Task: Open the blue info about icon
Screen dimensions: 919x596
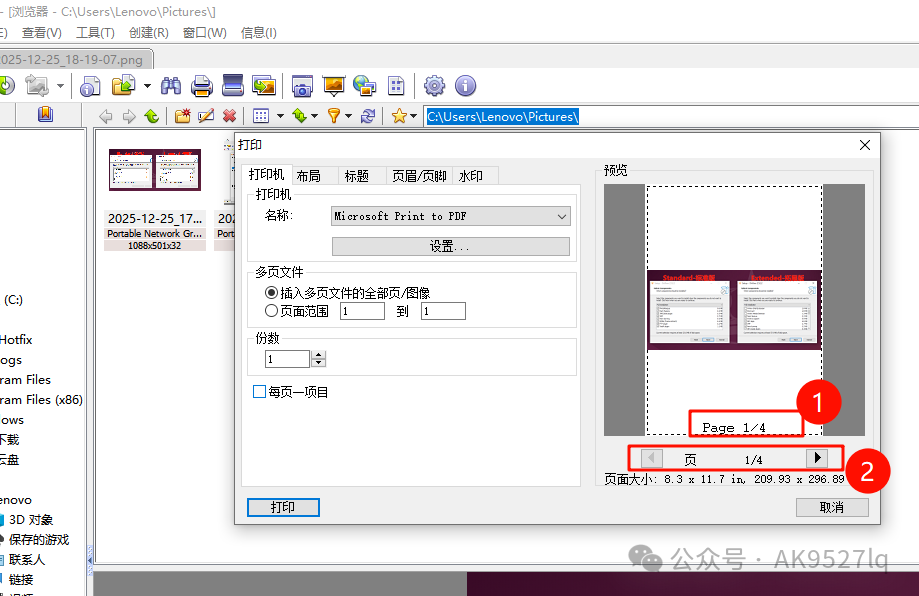Action: coord(465,86)
